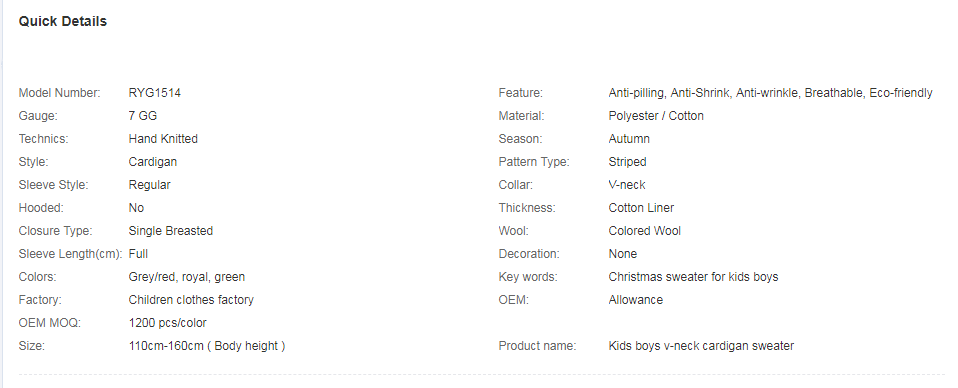Click the Gauge value 7 GG
Screen dimensions: 958x388
(142, 116)
